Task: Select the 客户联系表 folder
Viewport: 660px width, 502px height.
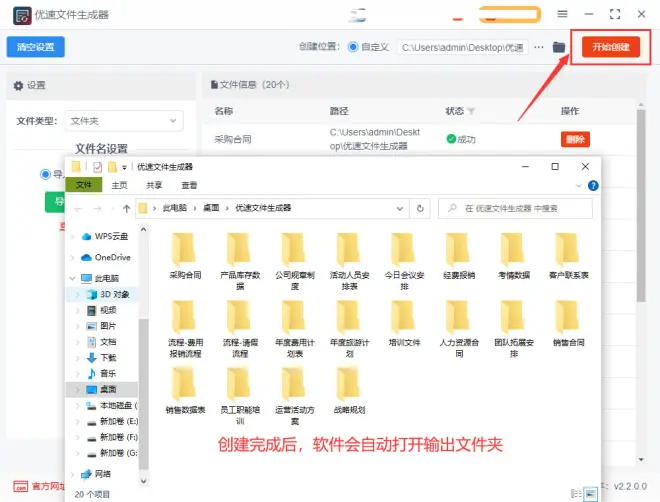Action: [568, 256]
